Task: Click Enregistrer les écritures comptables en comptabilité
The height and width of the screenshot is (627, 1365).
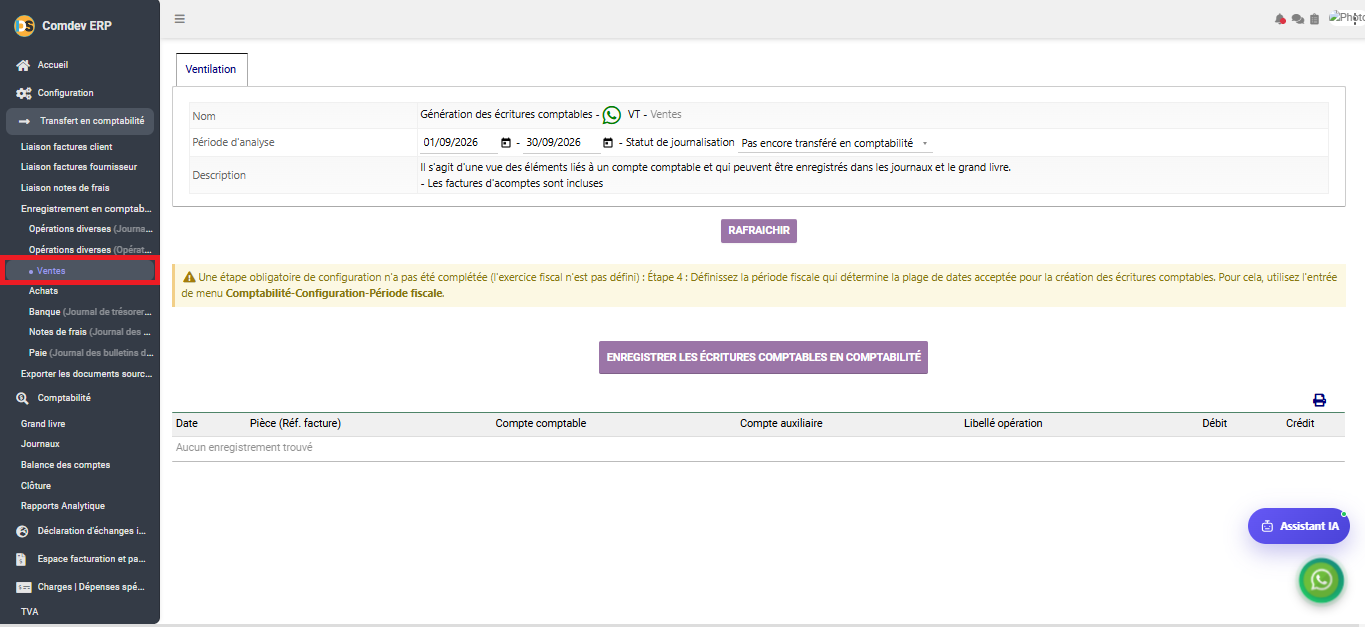Action: click(763, 358)
